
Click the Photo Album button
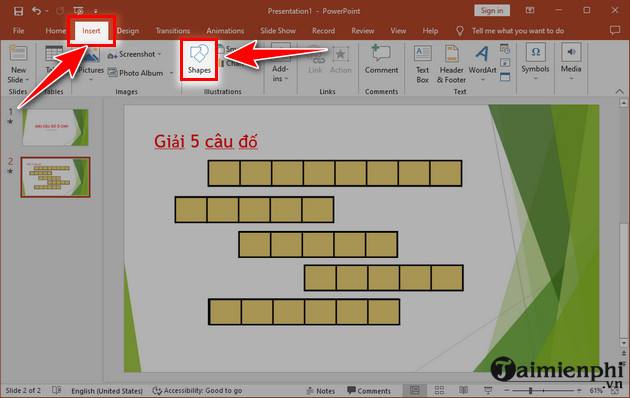pos(135,73)
